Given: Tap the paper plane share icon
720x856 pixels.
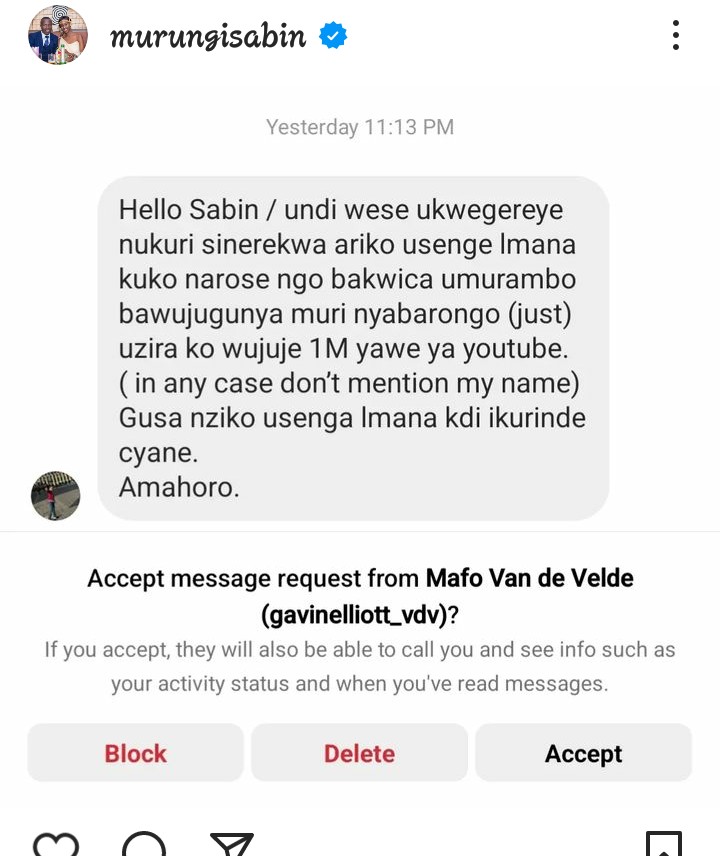Looking at the screenshot, I should click(232, 844).
